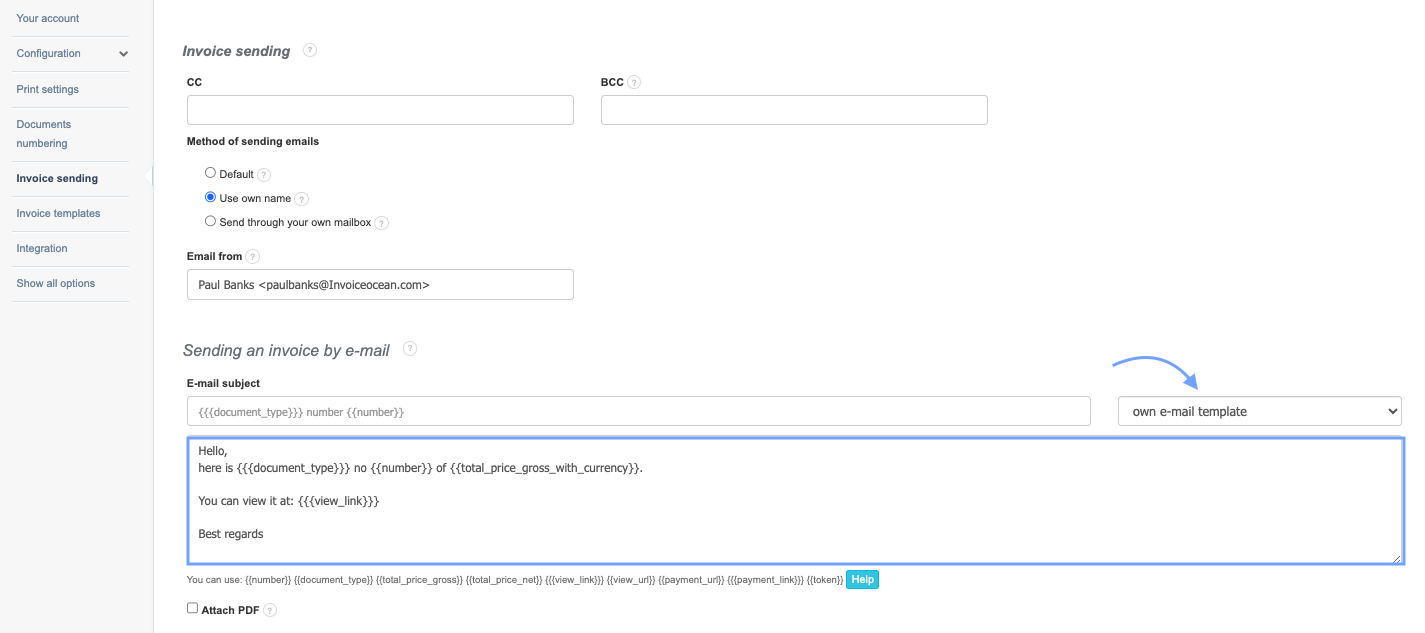
Task: Click the E-mail subject input field
Action: (638, 411)
